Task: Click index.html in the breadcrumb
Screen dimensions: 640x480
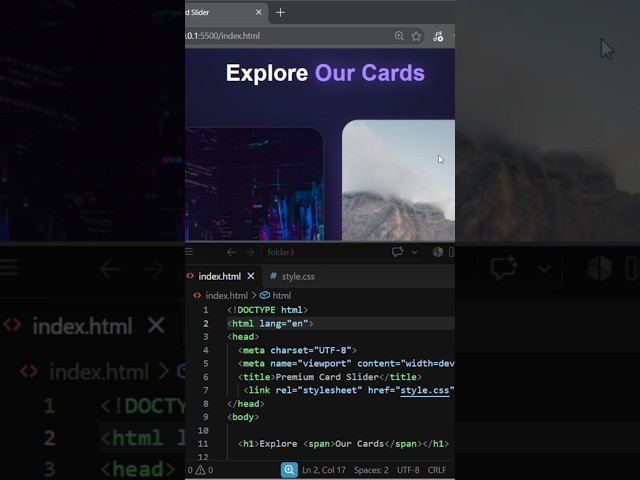Action: tap(227, 296)
